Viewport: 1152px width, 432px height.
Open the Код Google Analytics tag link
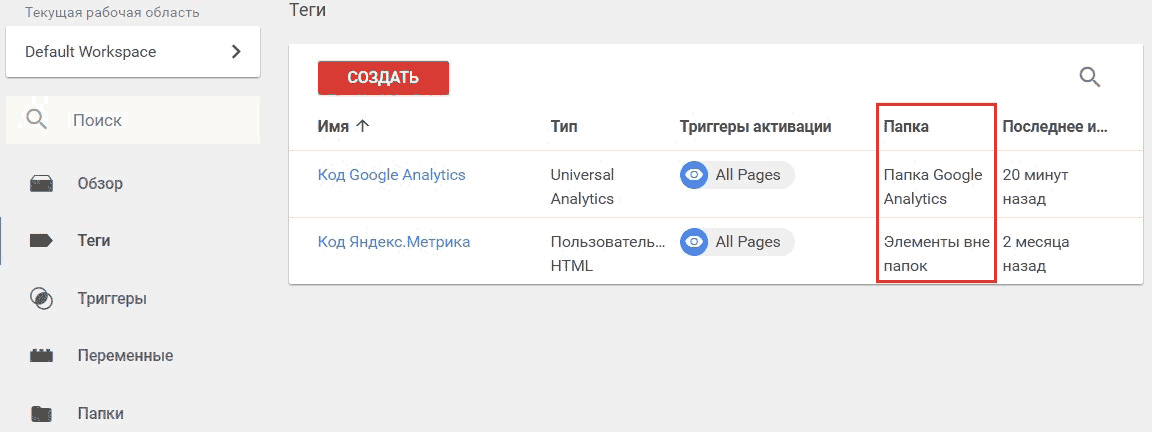click(x=392, y=175)
